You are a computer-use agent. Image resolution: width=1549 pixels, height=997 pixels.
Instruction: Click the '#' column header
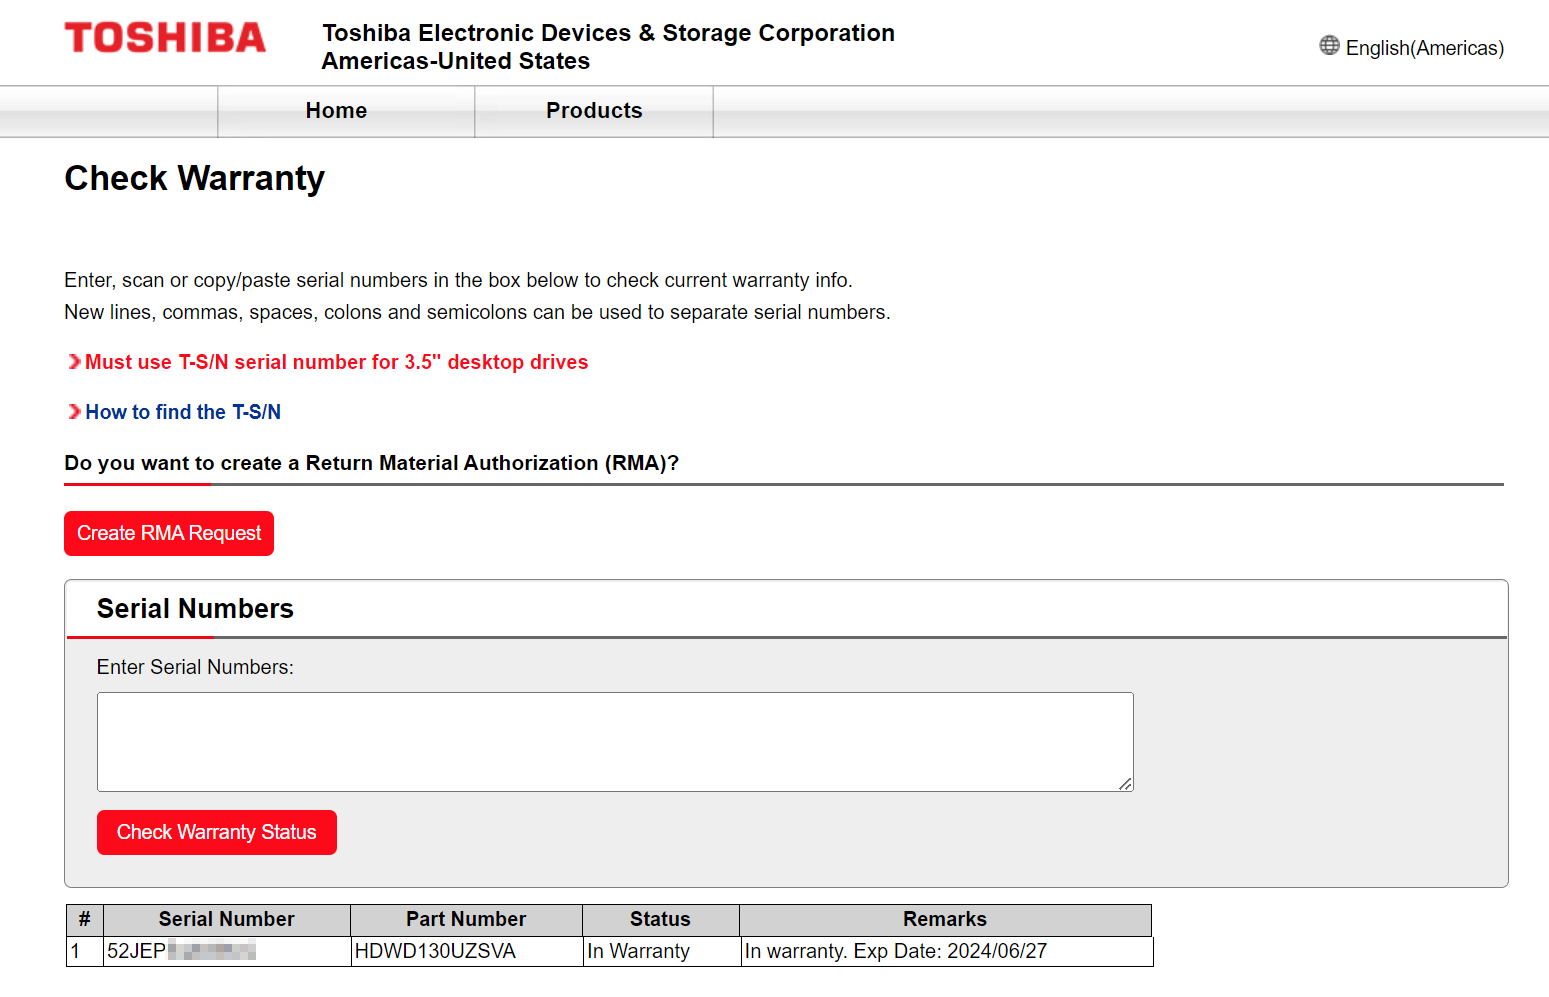(85, 920)
